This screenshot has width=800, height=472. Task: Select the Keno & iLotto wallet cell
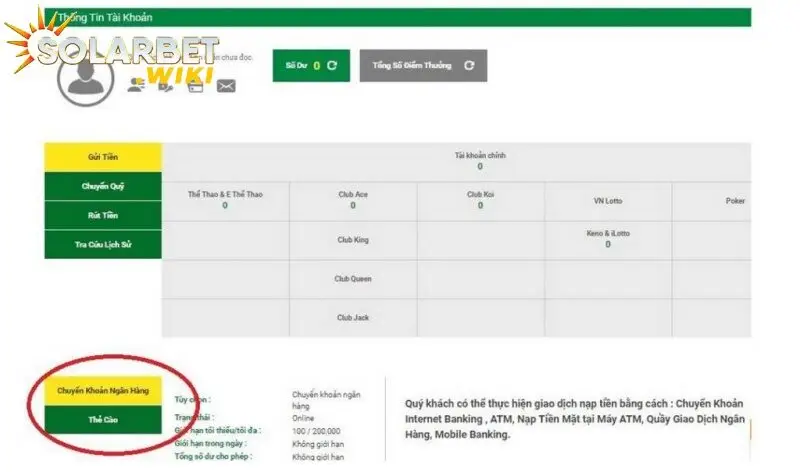pyautogui.click(x=608, y=240)
